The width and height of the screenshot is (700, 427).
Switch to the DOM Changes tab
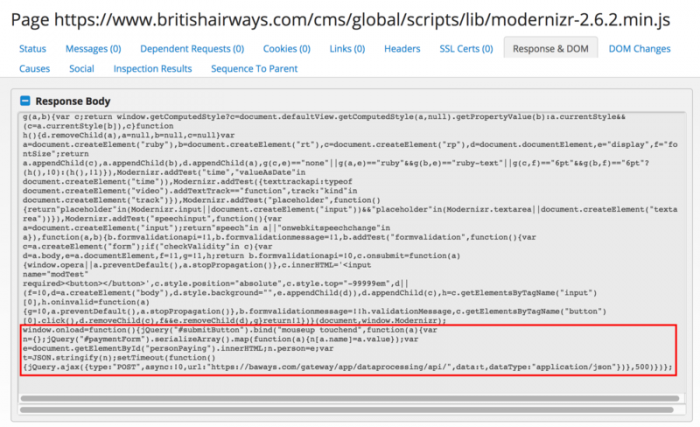point(641,48)
